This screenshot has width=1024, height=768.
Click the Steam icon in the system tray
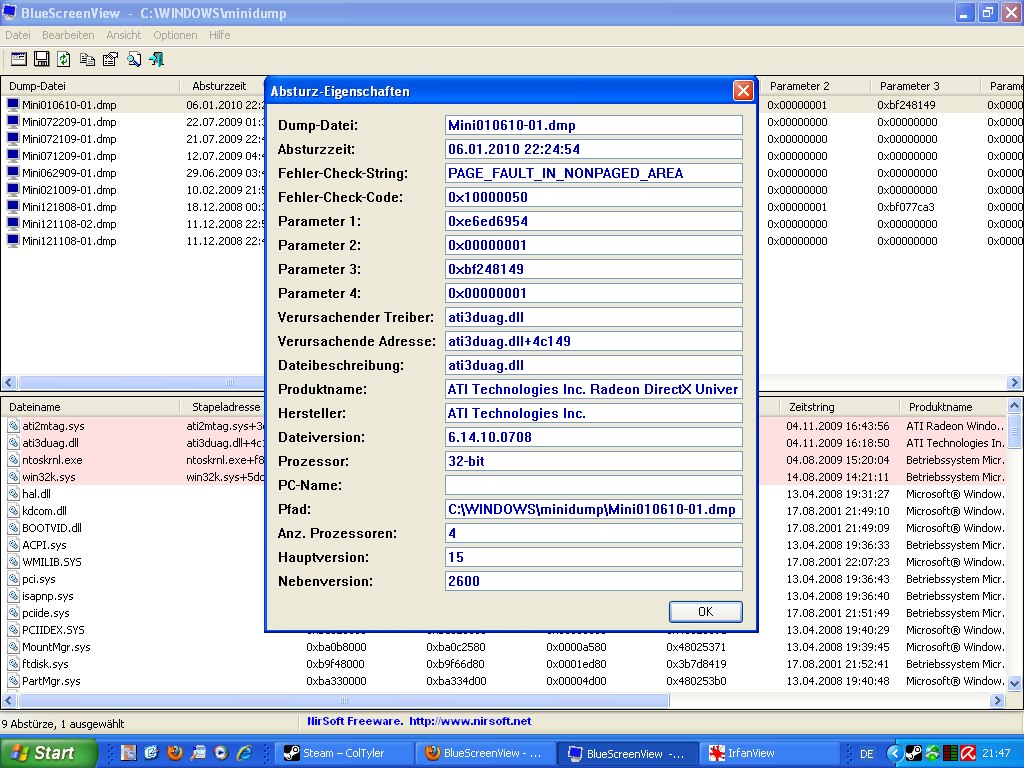point(914,754)
